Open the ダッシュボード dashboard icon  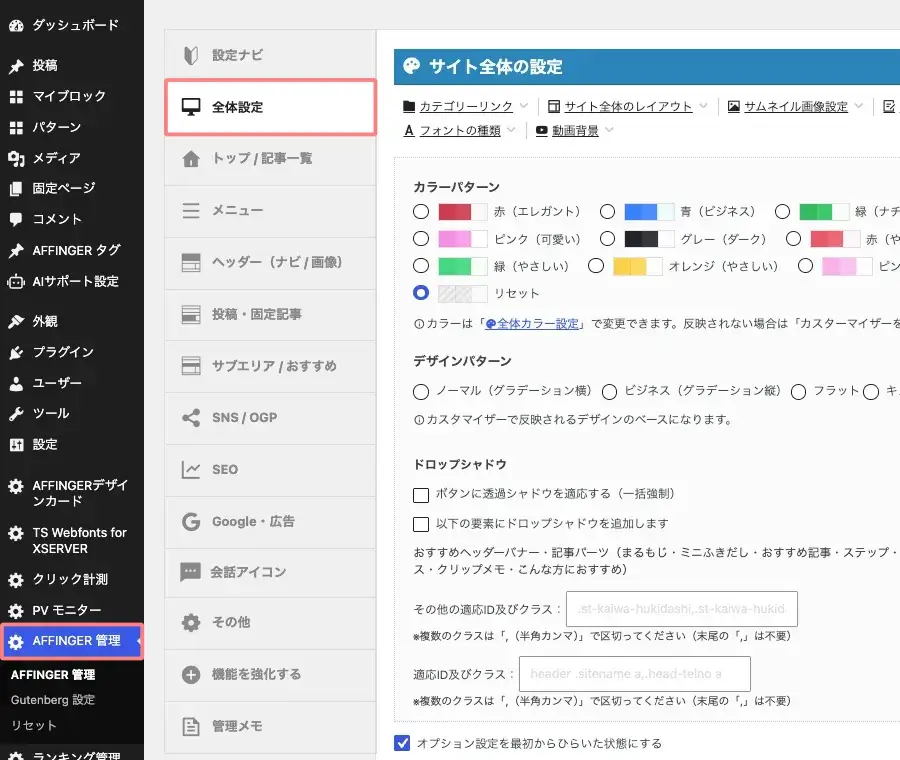coord(16,25)
